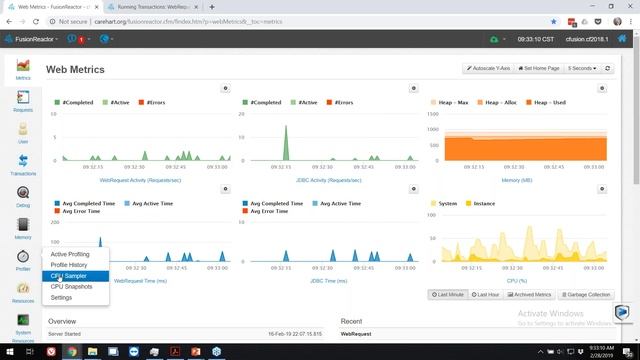Open the Profiler sidebar section
The height and width of the screenshot is (360, 640).
[23, 260]
